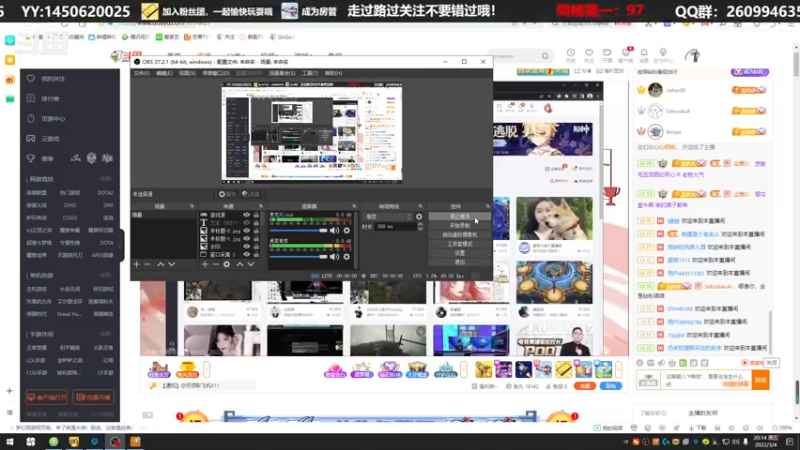The height and width of the screenshot is (450, 800).
Task: Mute the Mic/Aux channel speaker icon
Action: [x=334, y=231]
